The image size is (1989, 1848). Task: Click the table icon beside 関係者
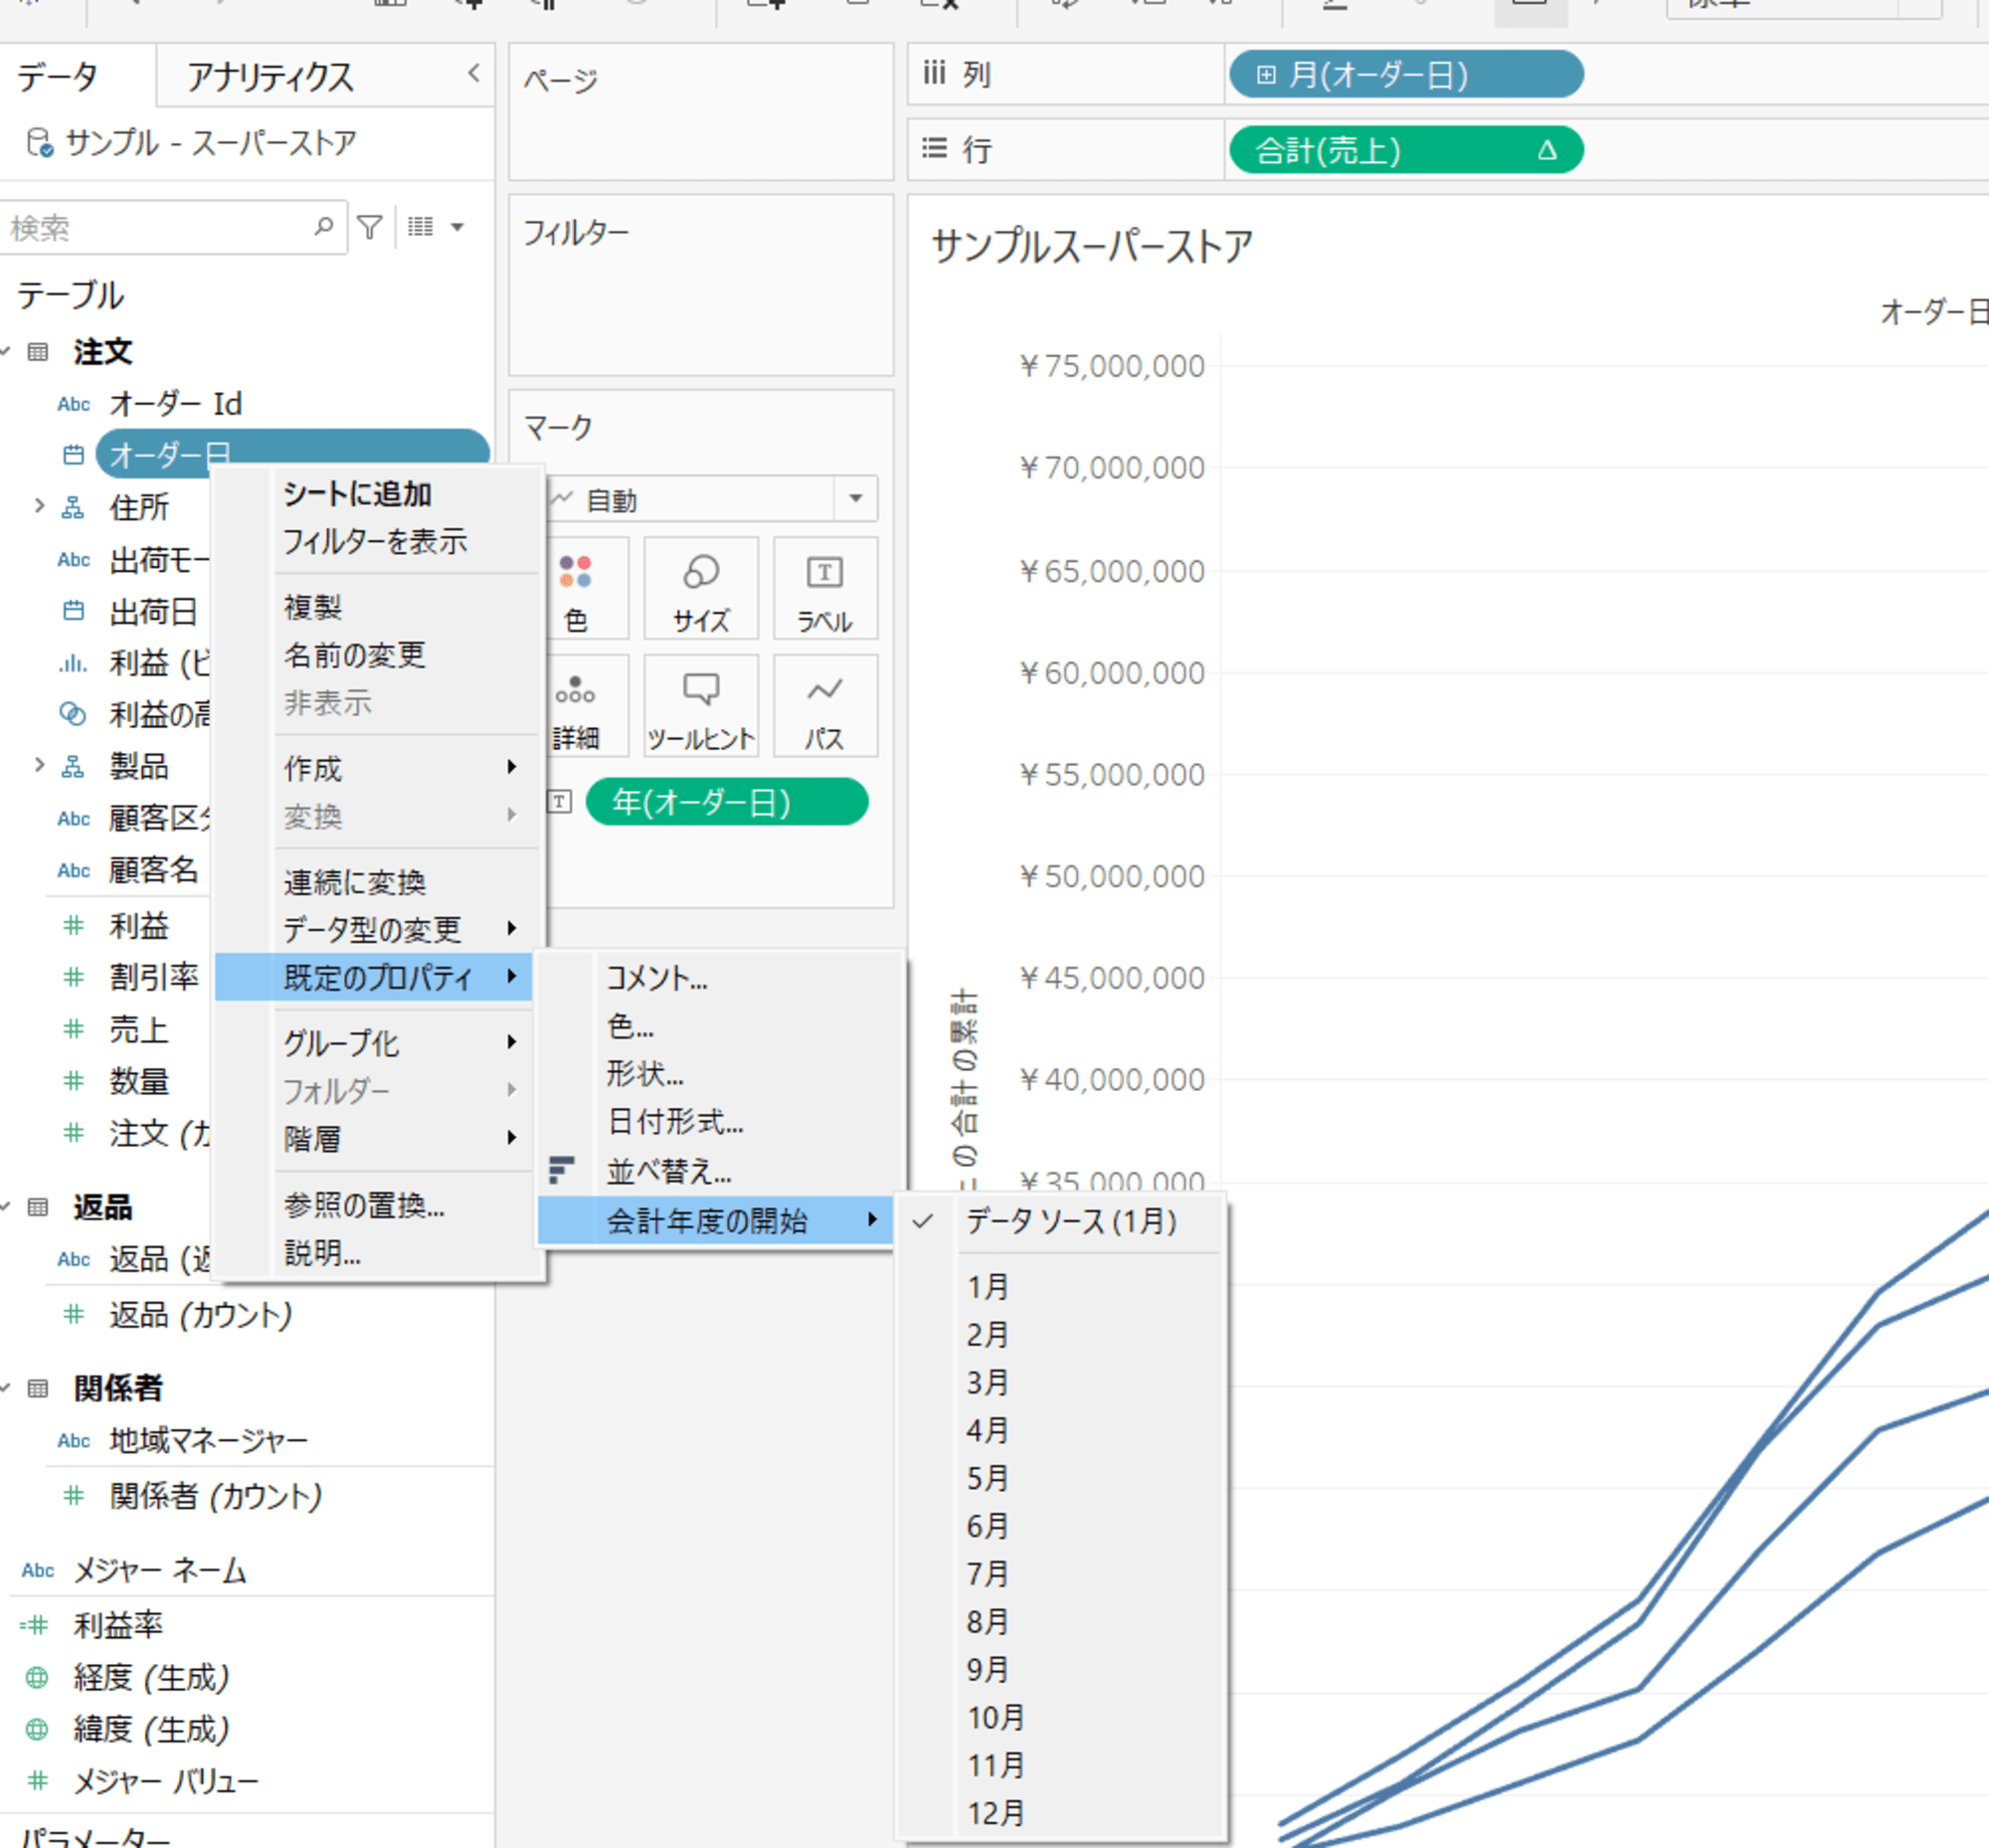(38, 1388)
